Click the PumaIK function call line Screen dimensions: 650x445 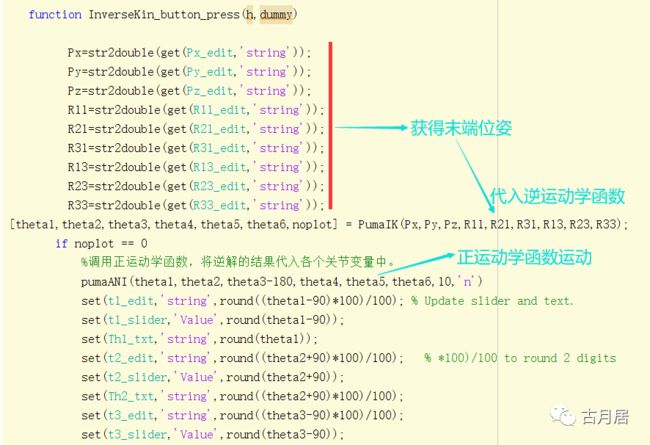[x=319, y=224]
